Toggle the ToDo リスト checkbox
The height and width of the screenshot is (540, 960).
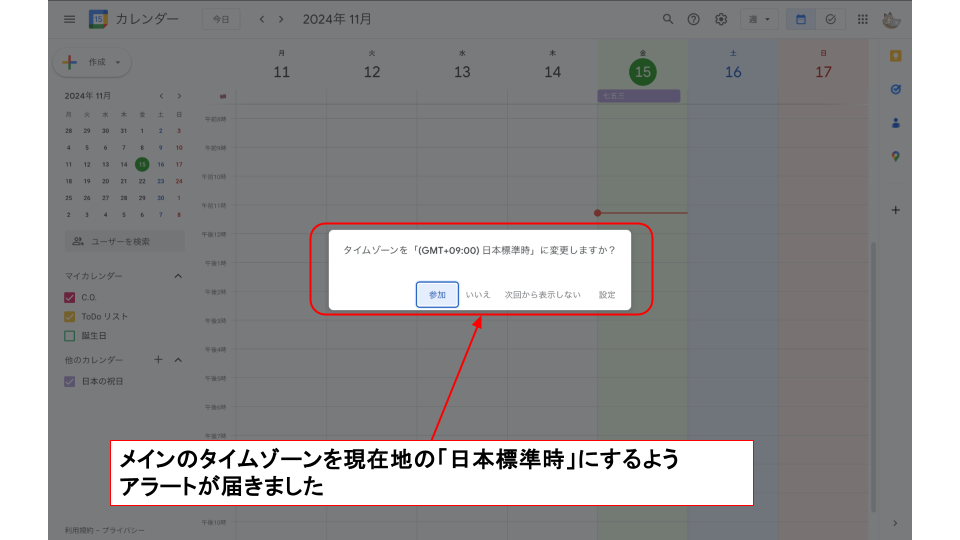coord(70,316)
